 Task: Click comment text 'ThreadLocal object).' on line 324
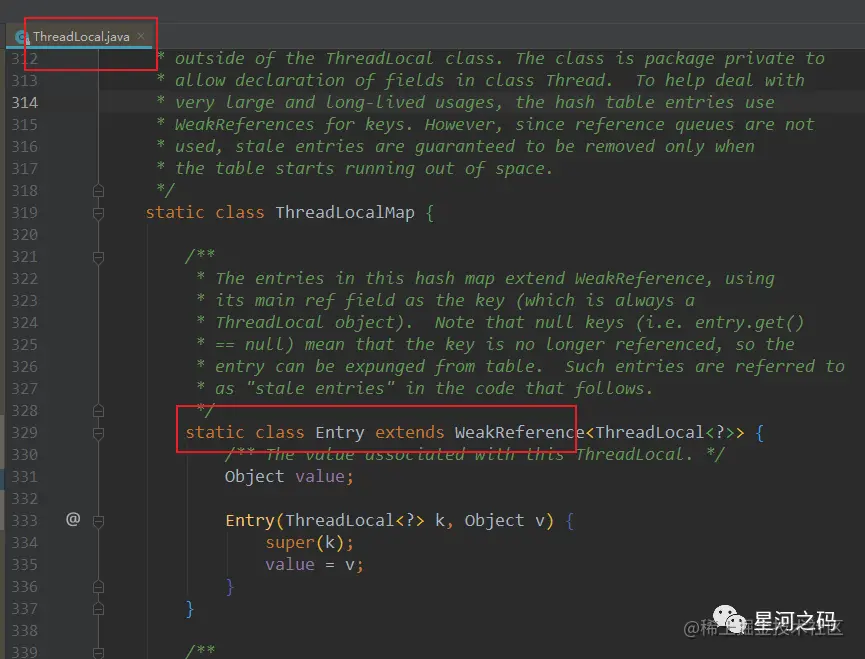click(314, 323)
